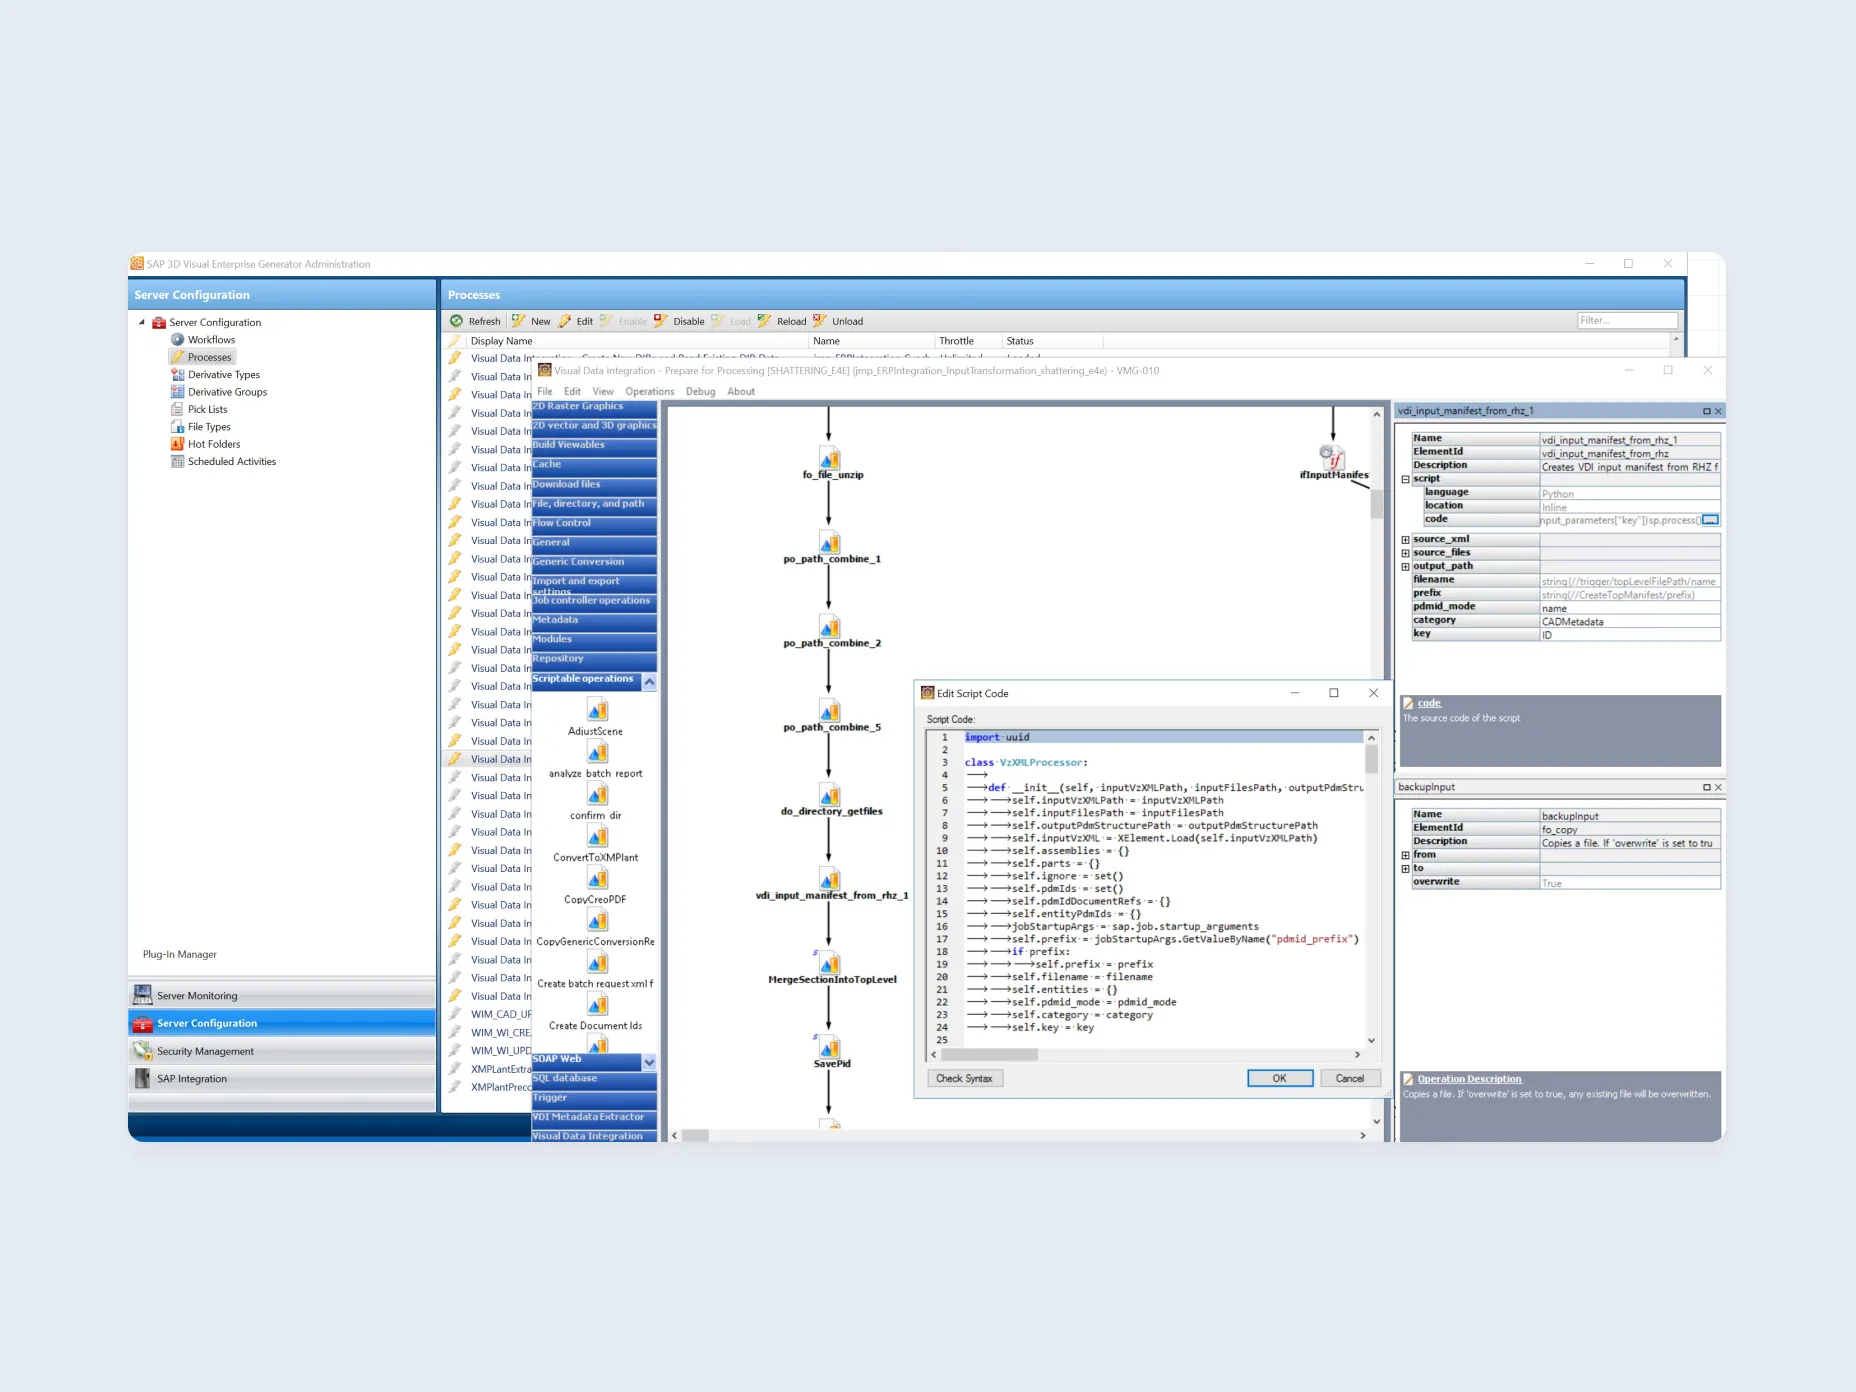Select the po_path_combine_5 node icon

tap(830, 710)
